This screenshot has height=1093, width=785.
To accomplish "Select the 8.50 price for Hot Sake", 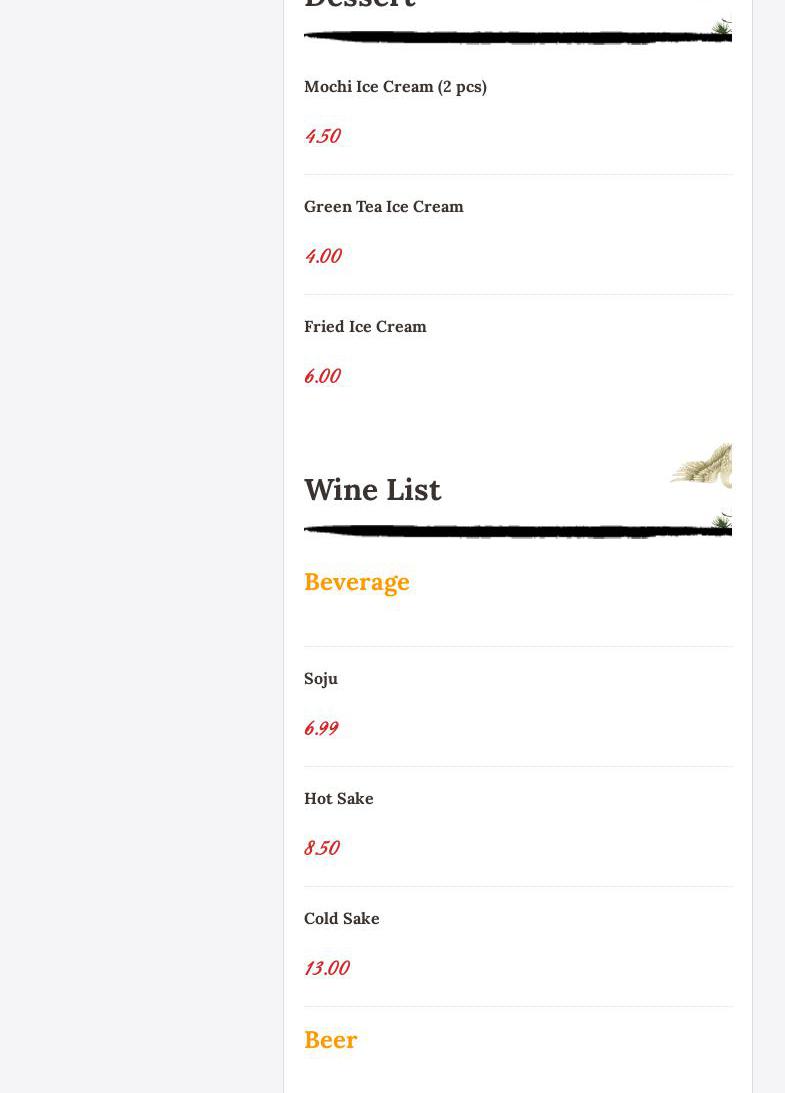I will [x=321, y=848].
